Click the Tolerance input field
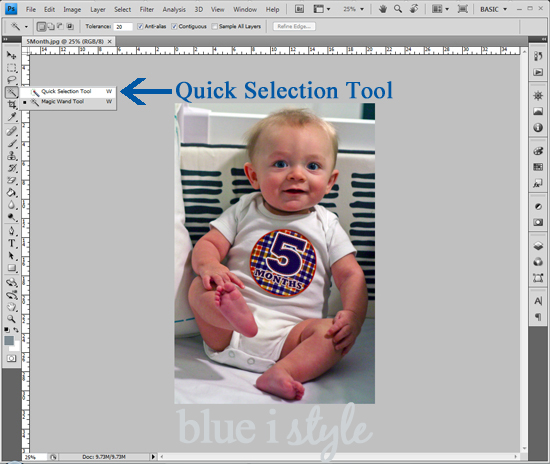 click(x=123, y=26)
